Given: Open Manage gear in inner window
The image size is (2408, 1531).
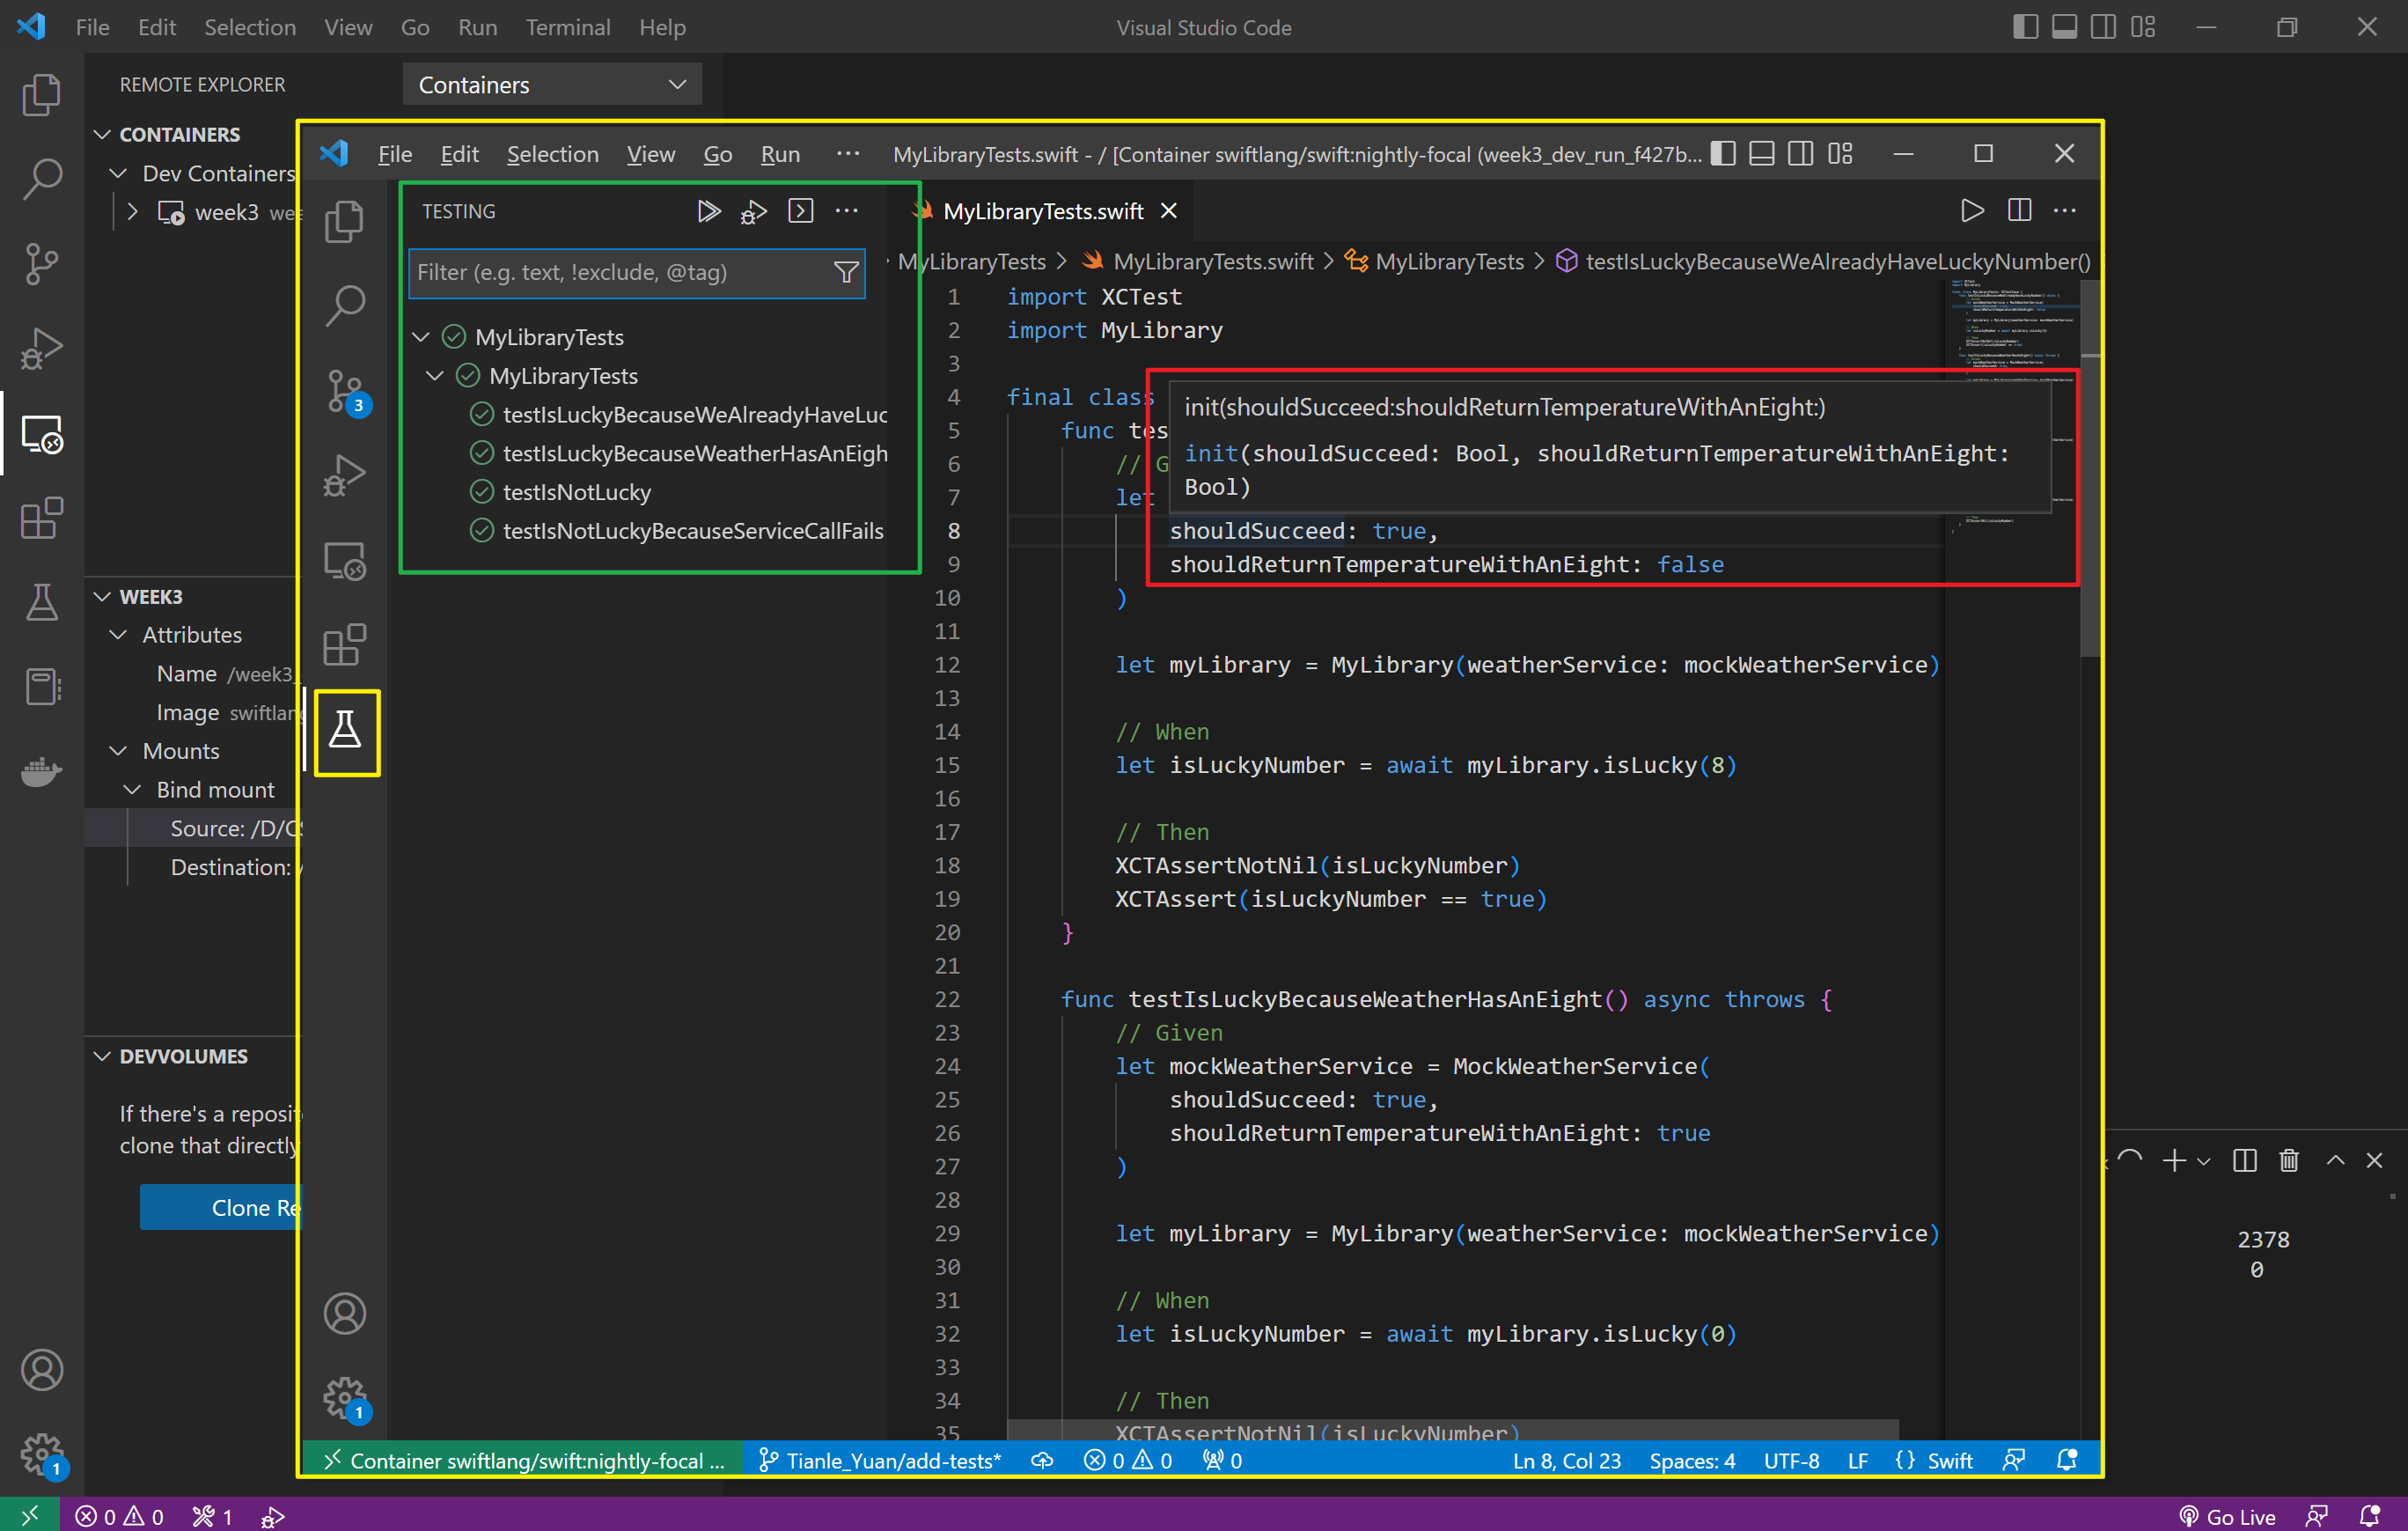Looking at the screenshot, I should (345, 1398).
